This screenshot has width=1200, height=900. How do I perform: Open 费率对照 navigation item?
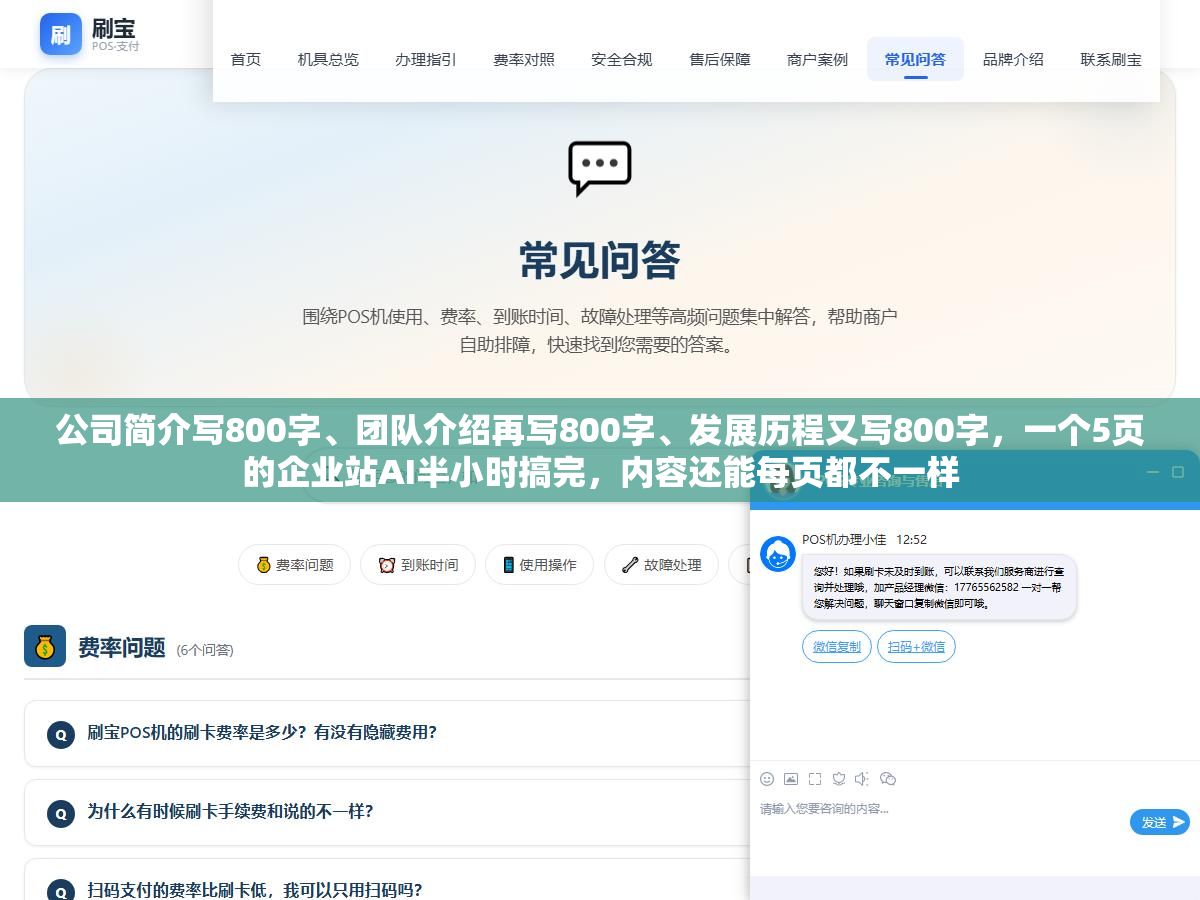pyautogui.click(x=524, y=59)
